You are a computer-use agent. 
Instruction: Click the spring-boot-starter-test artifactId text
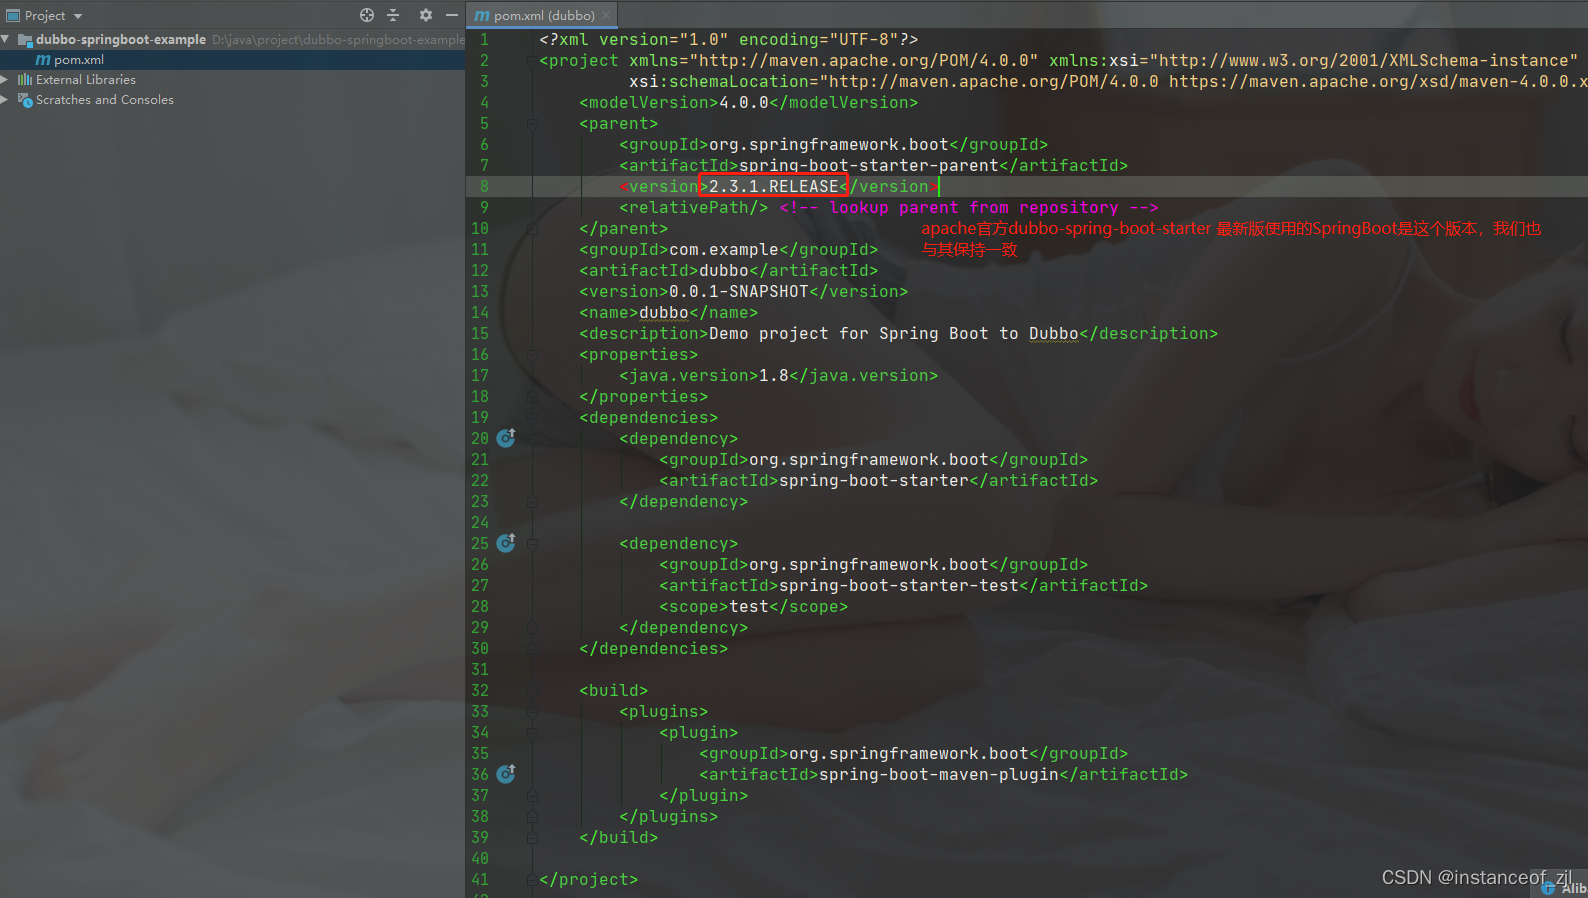pyautogui.click(x=899, y=585)
